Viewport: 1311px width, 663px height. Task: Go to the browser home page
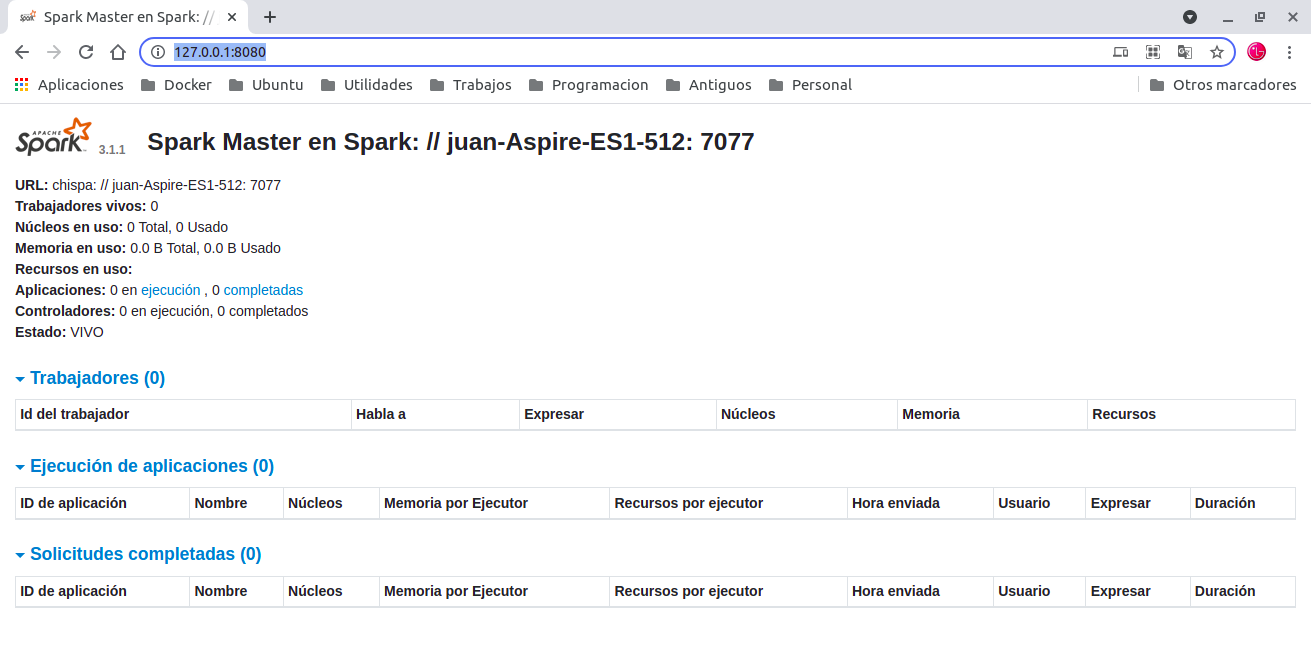click(x=118, y=52)
